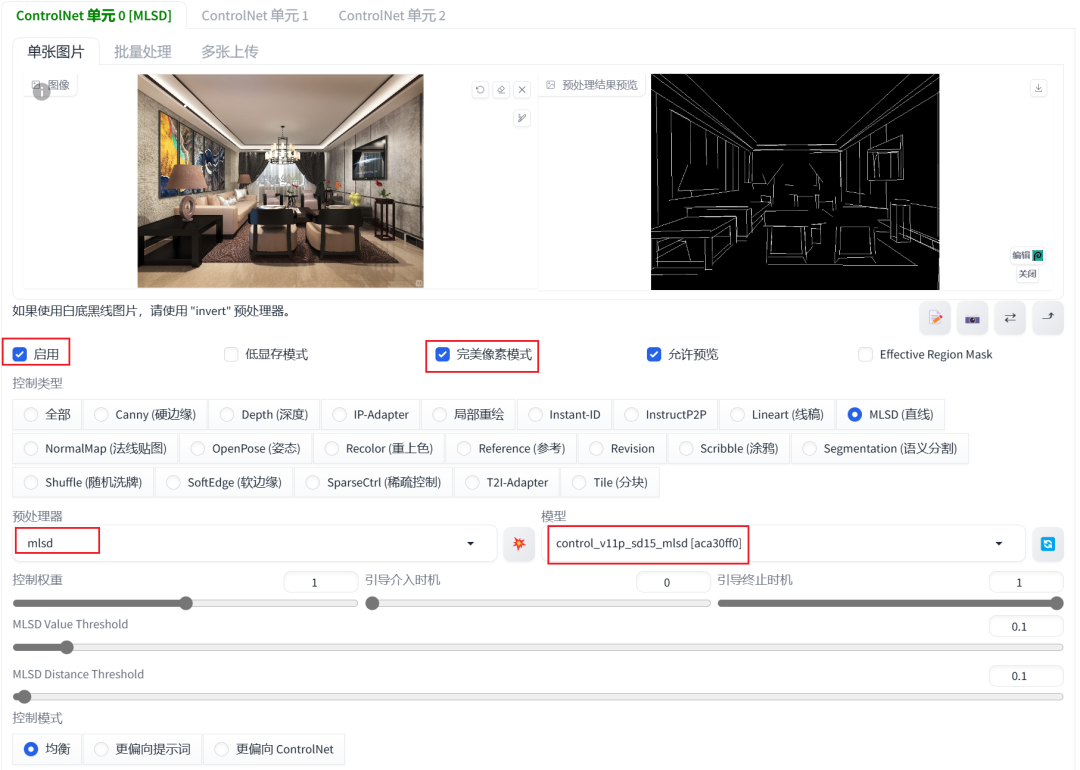Image resolution: width=1080 pixels, height=770 pixels.
Task: Click the 引导终止时机 slider handle
Action: (x=1057, y=603)
